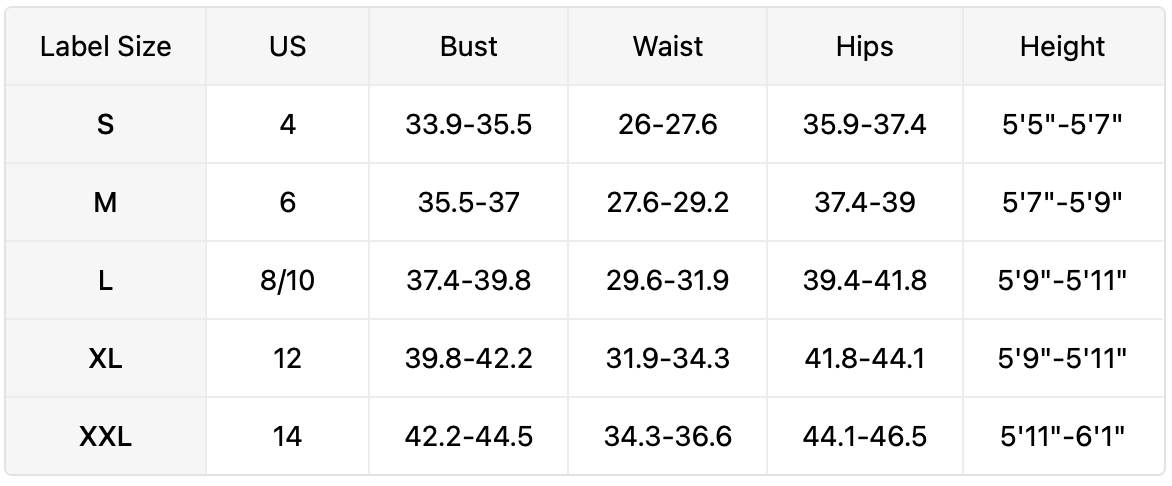Viewport: 1172px width, 486px height.
Task: Select the XXL label size cell
Action: 105,437
